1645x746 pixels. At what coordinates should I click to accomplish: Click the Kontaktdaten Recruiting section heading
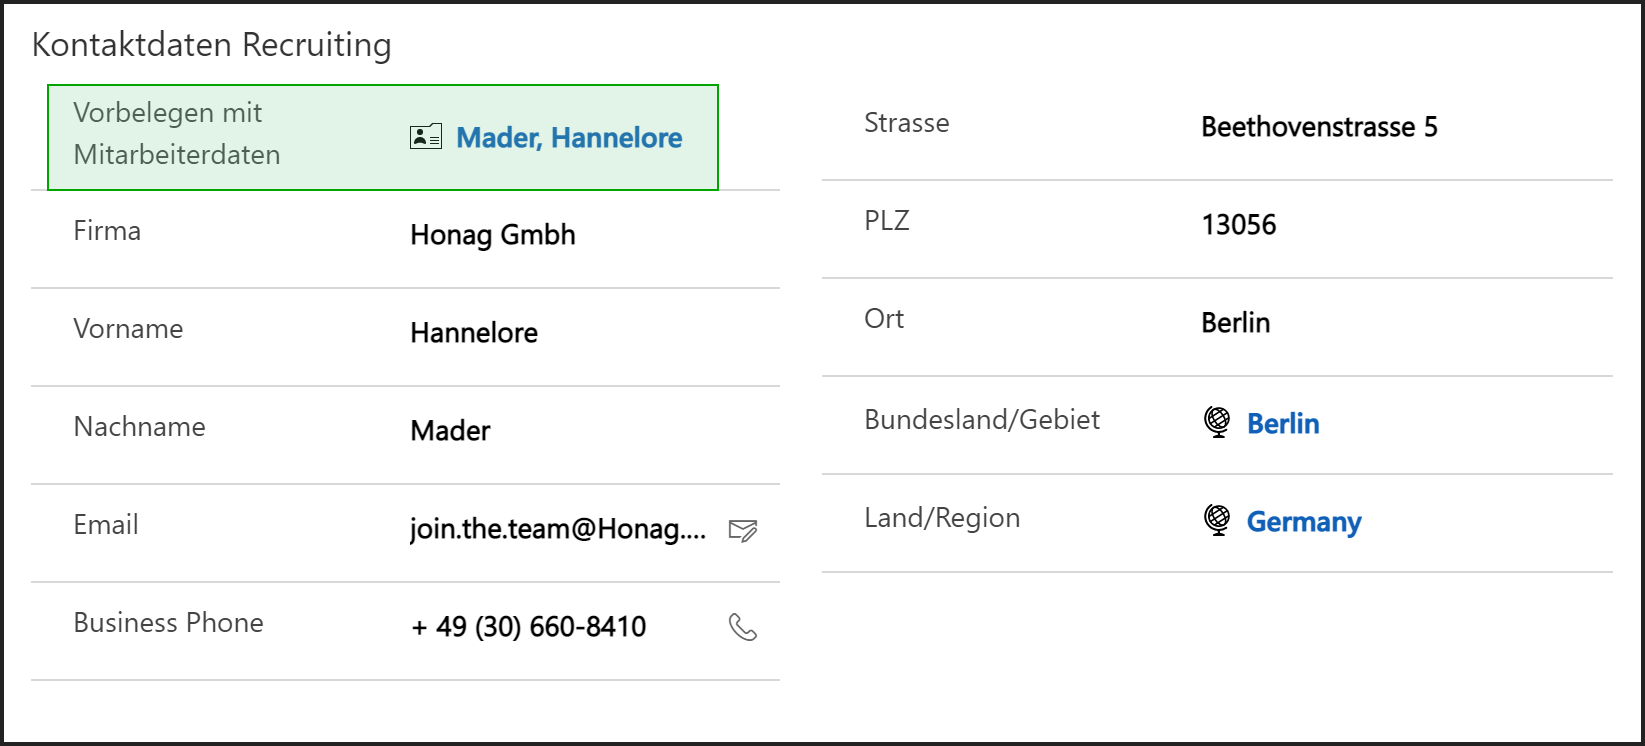point(212,45)
